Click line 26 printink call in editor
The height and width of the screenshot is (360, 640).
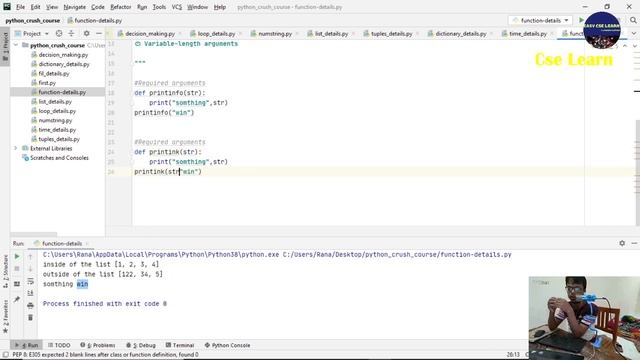pos(168,172)
